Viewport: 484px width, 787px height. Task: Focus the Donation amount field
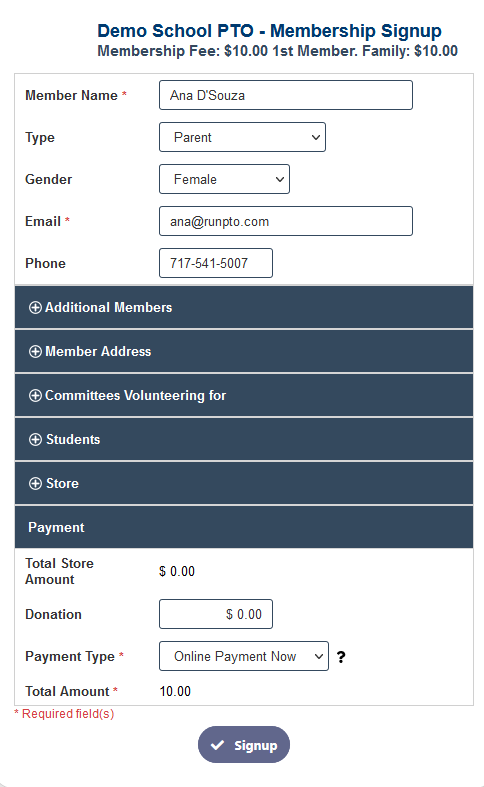pos(216,614)
